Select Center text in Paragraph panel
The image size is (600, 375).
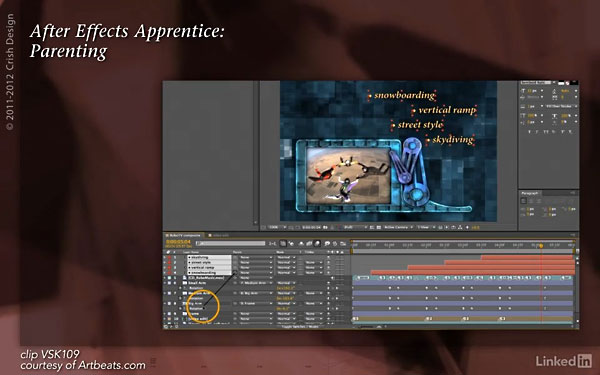(531, 201)
